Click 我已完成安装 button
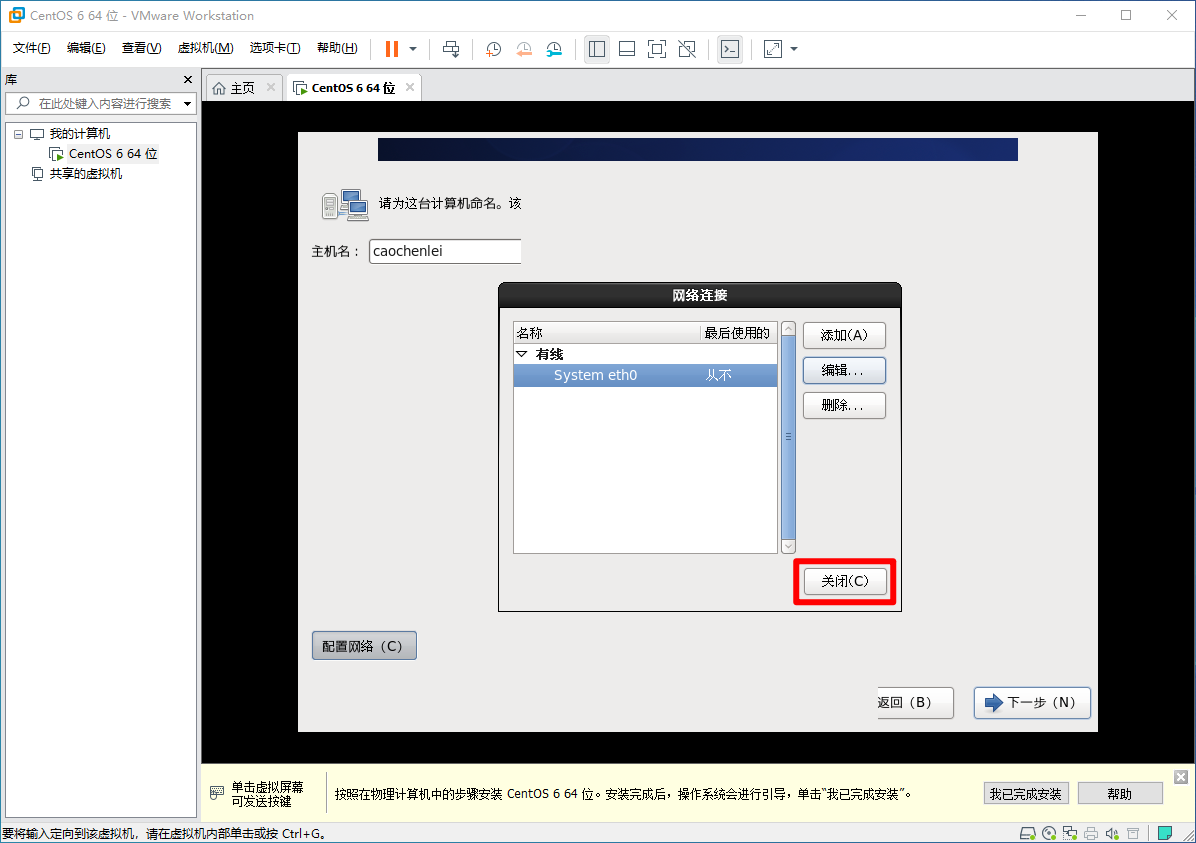 [x=1026, y=793]
